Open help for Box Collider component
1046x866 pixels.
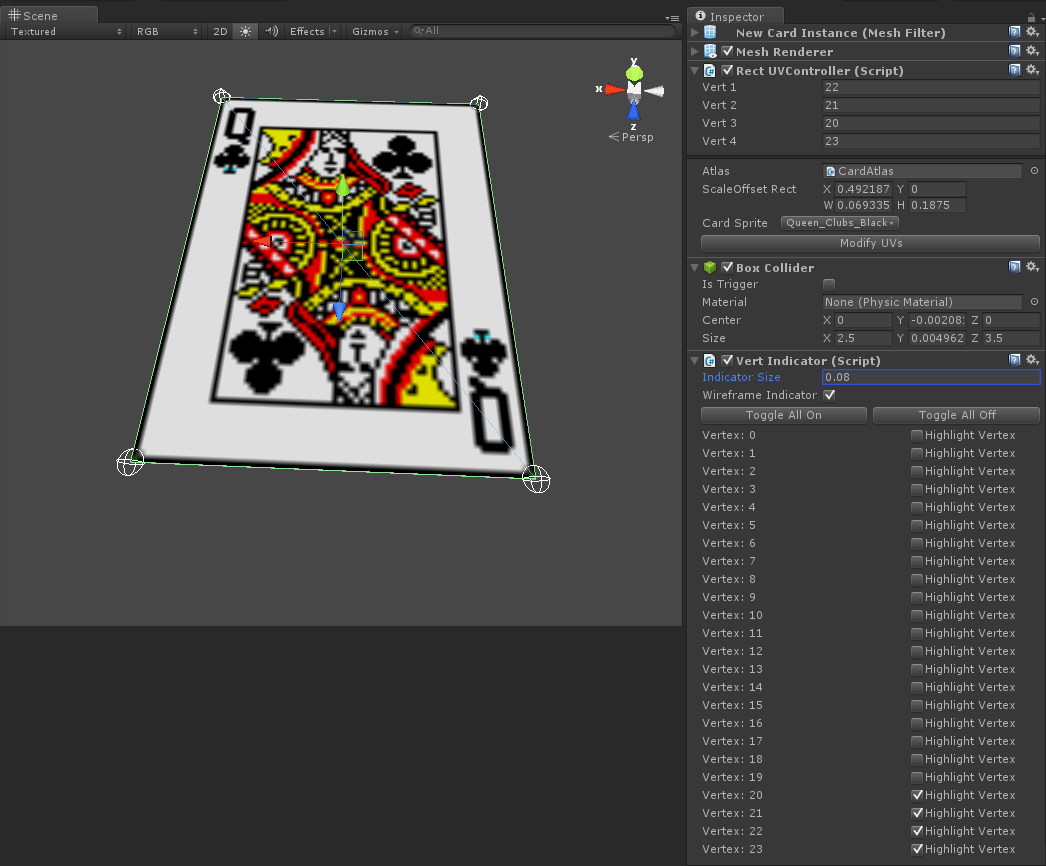click(1014, 267)
